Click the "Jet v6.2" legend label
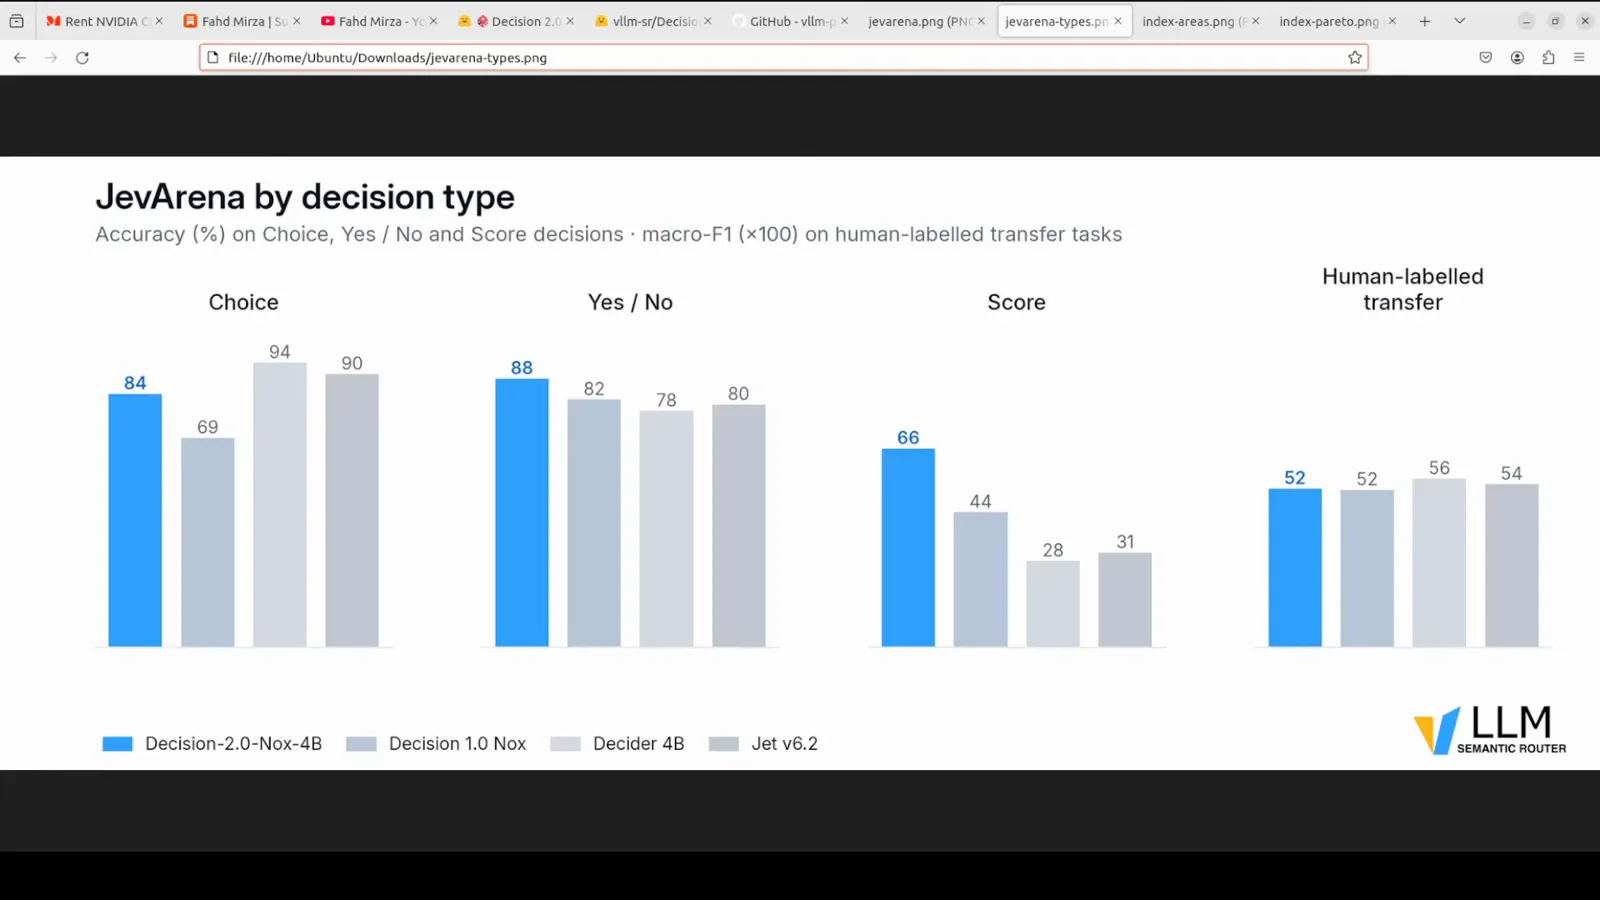 pyautogui.click(x=785, y=744)
